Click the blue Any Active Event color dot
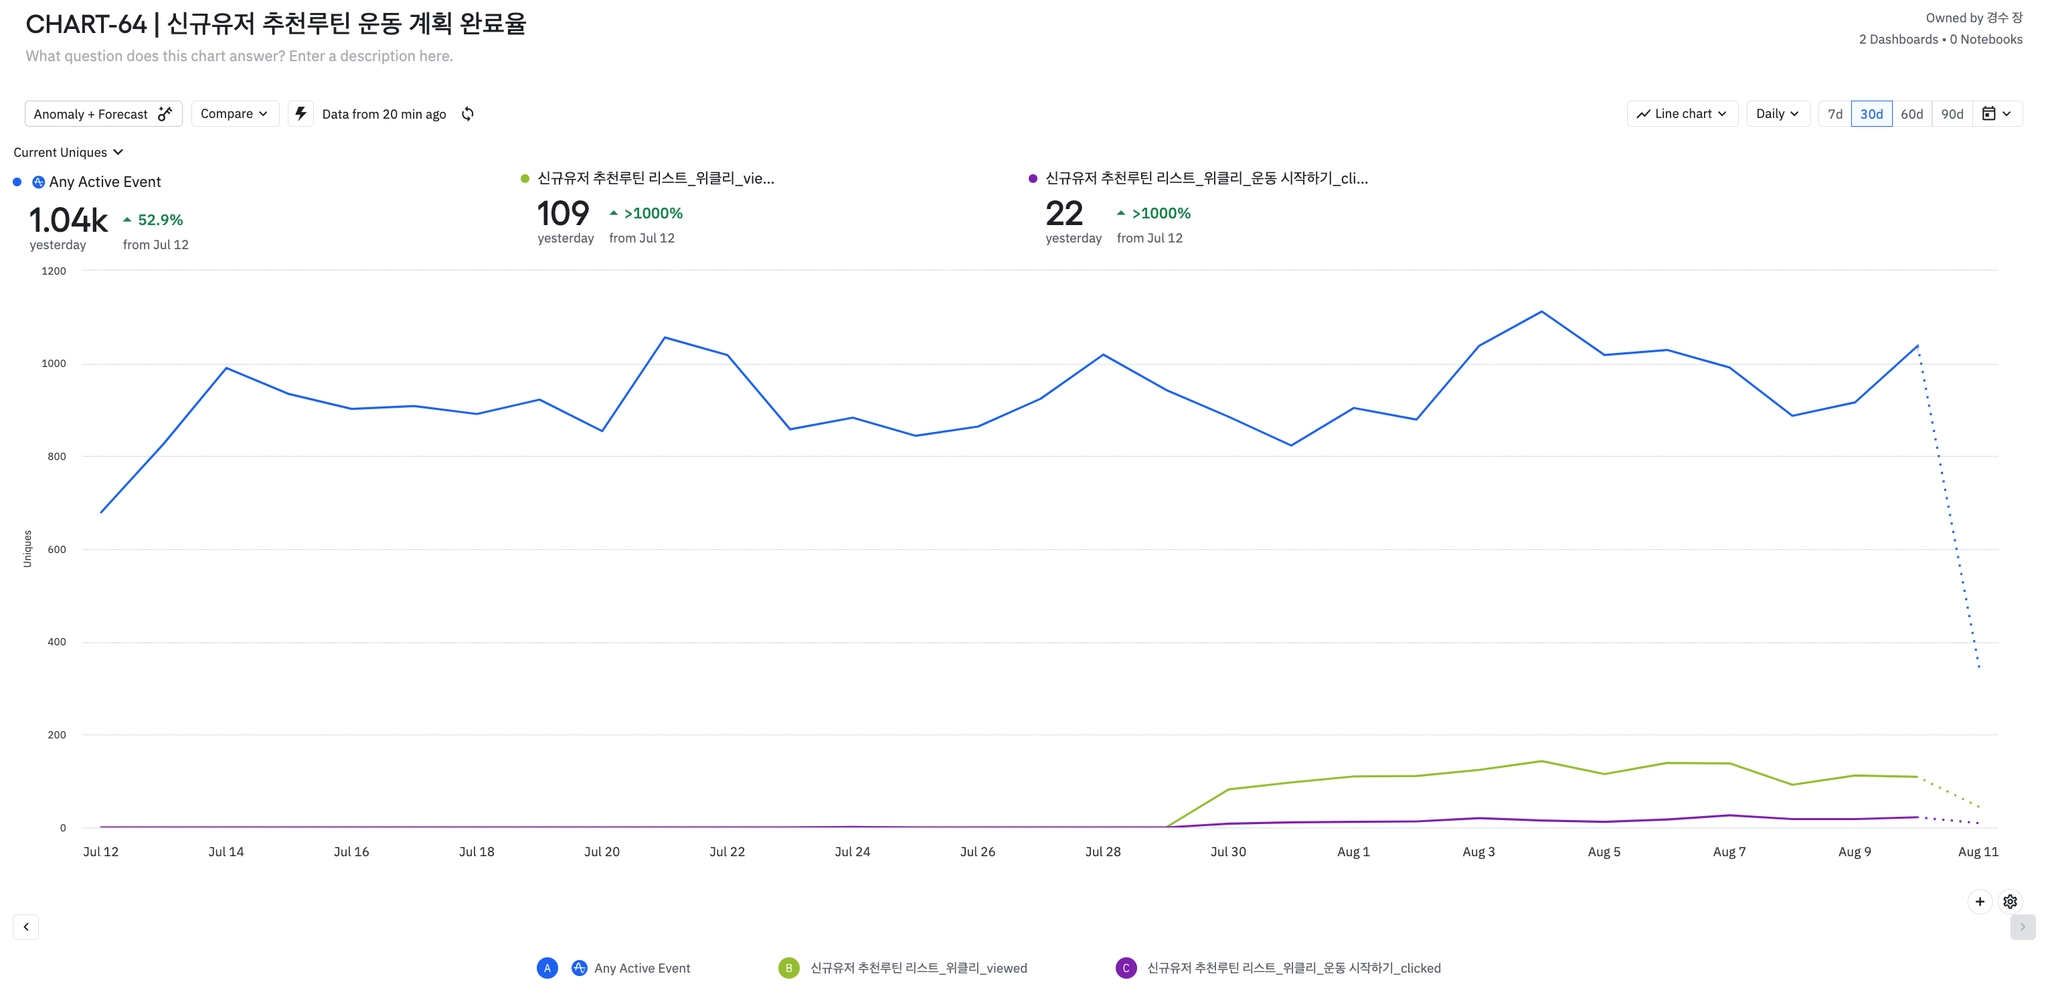Screen dimensions: 2048x999 17,182
